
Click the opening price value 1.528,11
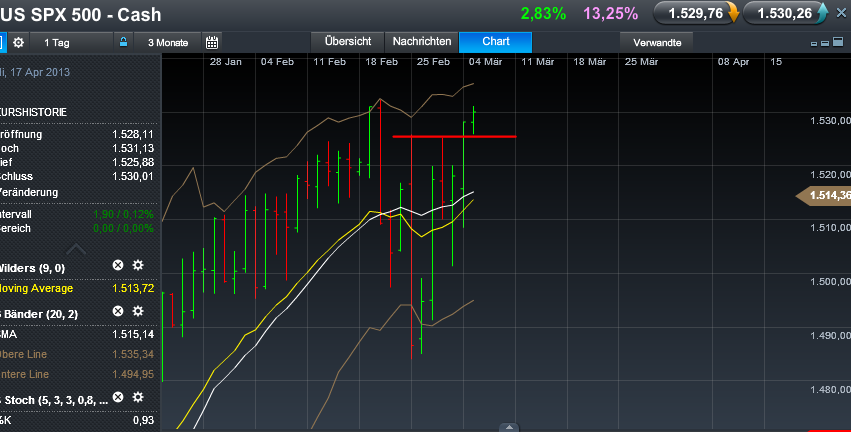133,134
